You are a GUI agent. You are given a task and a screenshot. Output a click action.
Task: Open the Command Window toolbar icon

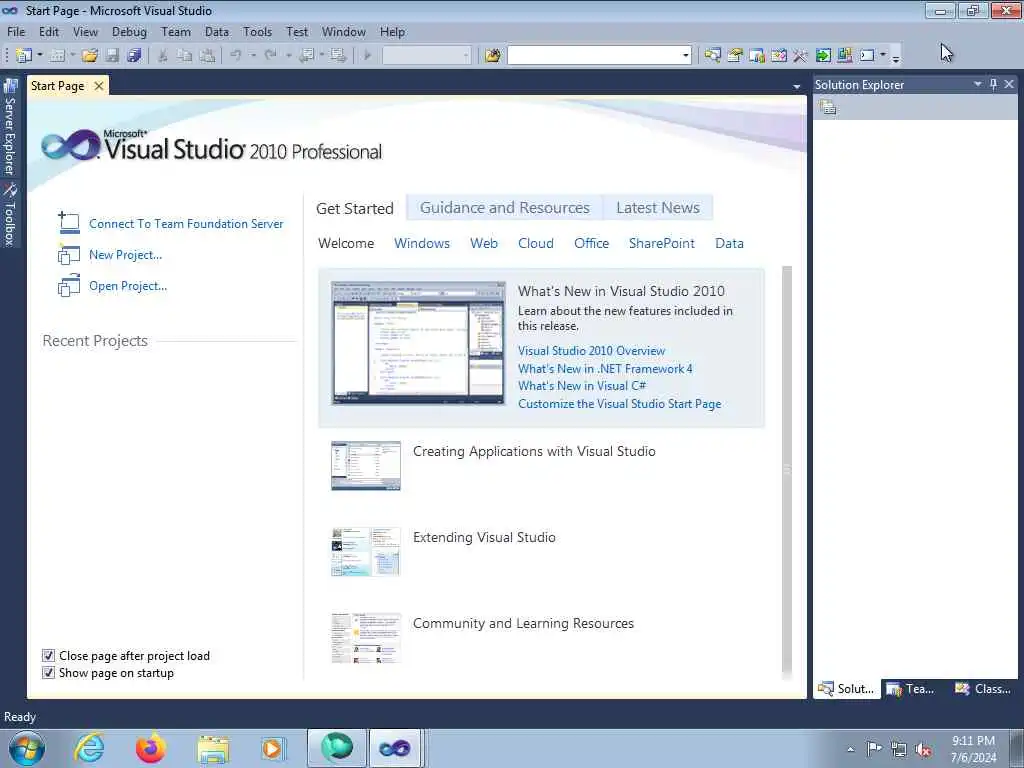click(x=867, y=56)
